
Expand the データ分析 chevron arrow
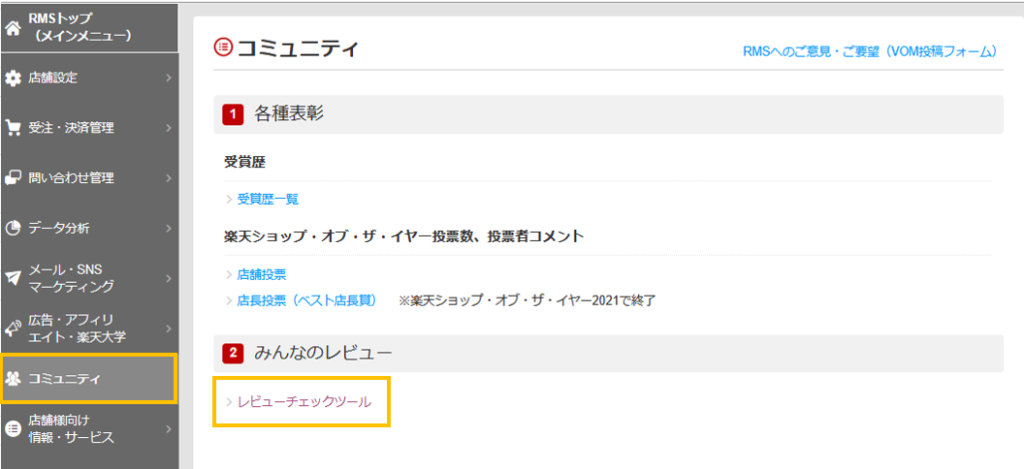point(168,228)
